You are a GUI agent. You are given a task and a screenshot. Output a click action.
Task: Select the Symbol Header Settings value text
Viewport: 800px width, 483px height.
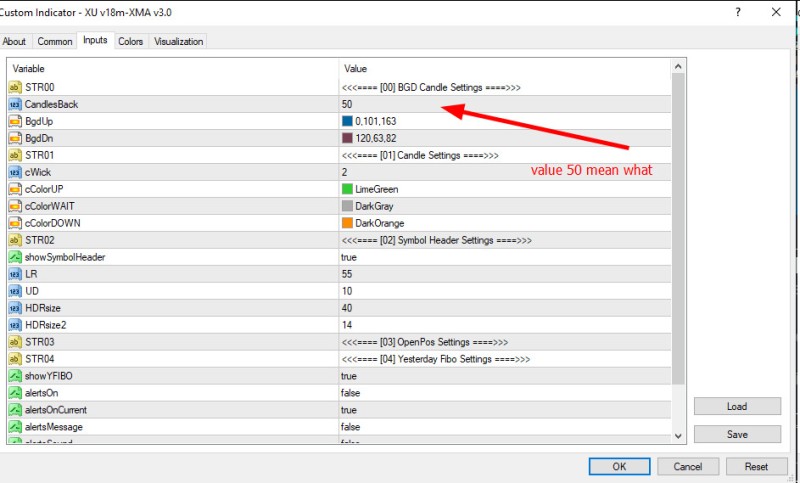436,240
